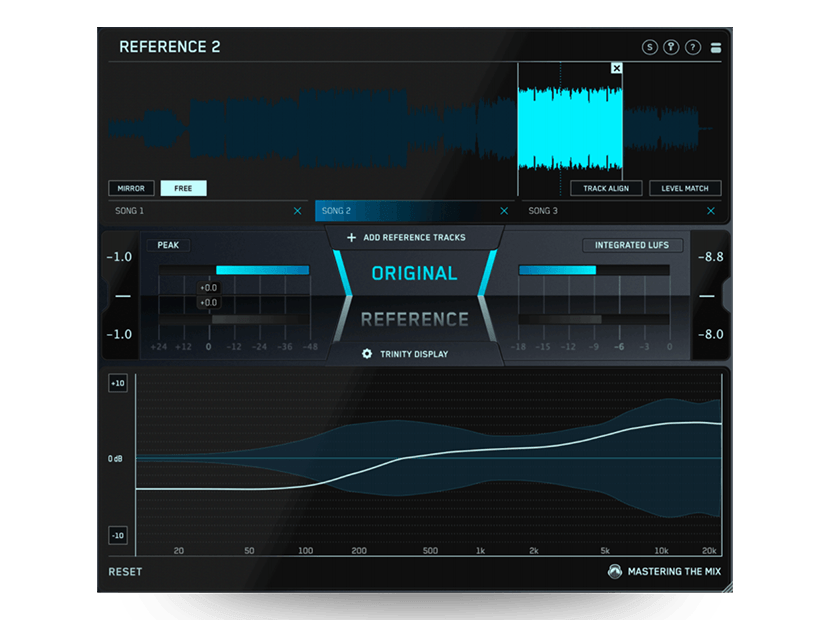This screenshot has width=830, height=620.
Task: Switch playback to Reference
Action: click(414, 319)
